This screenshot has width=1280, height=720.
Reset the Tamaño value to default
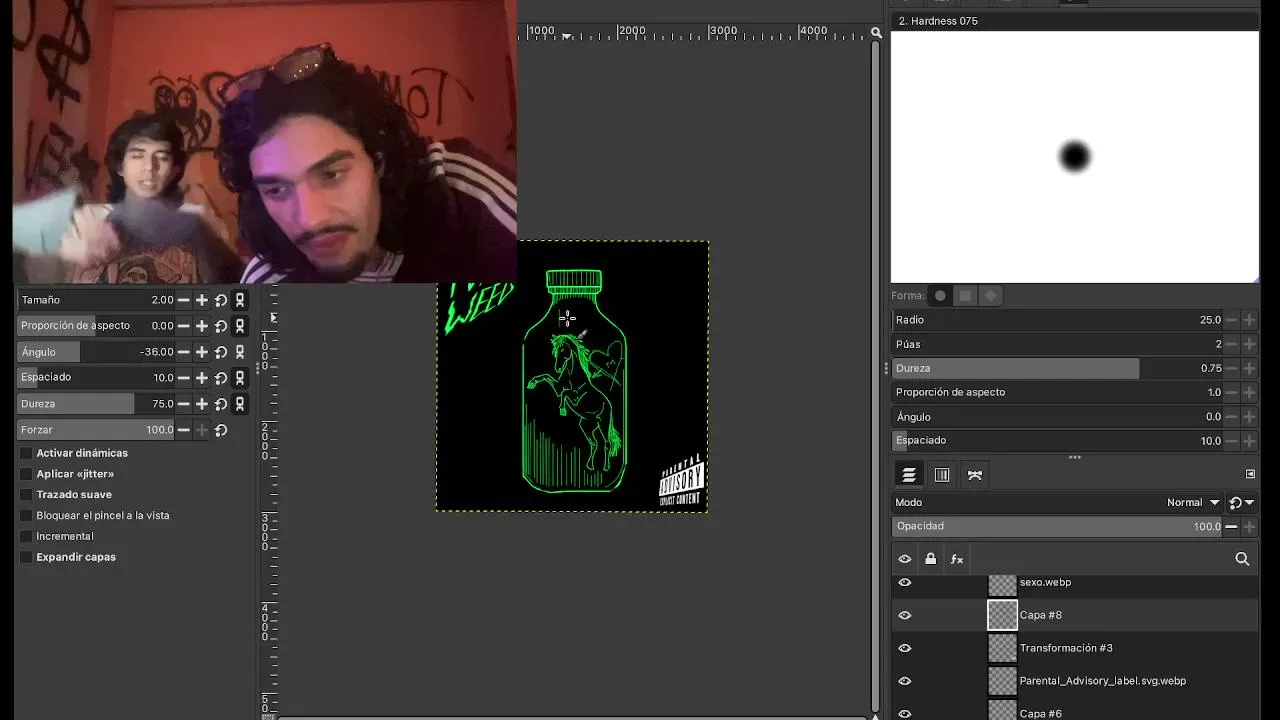pyautogui.click(x=221, y=300)
